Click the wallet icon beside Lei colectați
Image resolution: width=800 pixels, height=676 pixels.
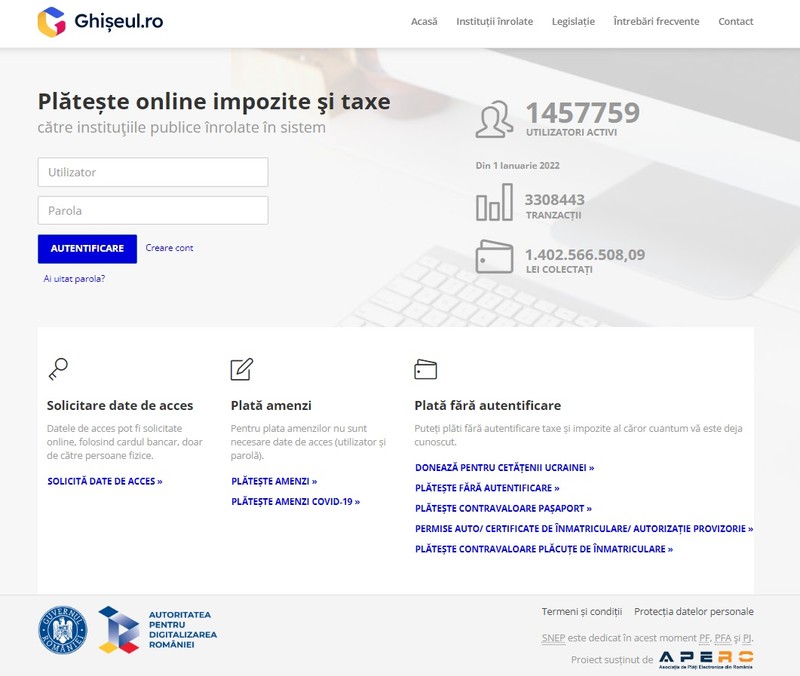[x=494, y=257]
